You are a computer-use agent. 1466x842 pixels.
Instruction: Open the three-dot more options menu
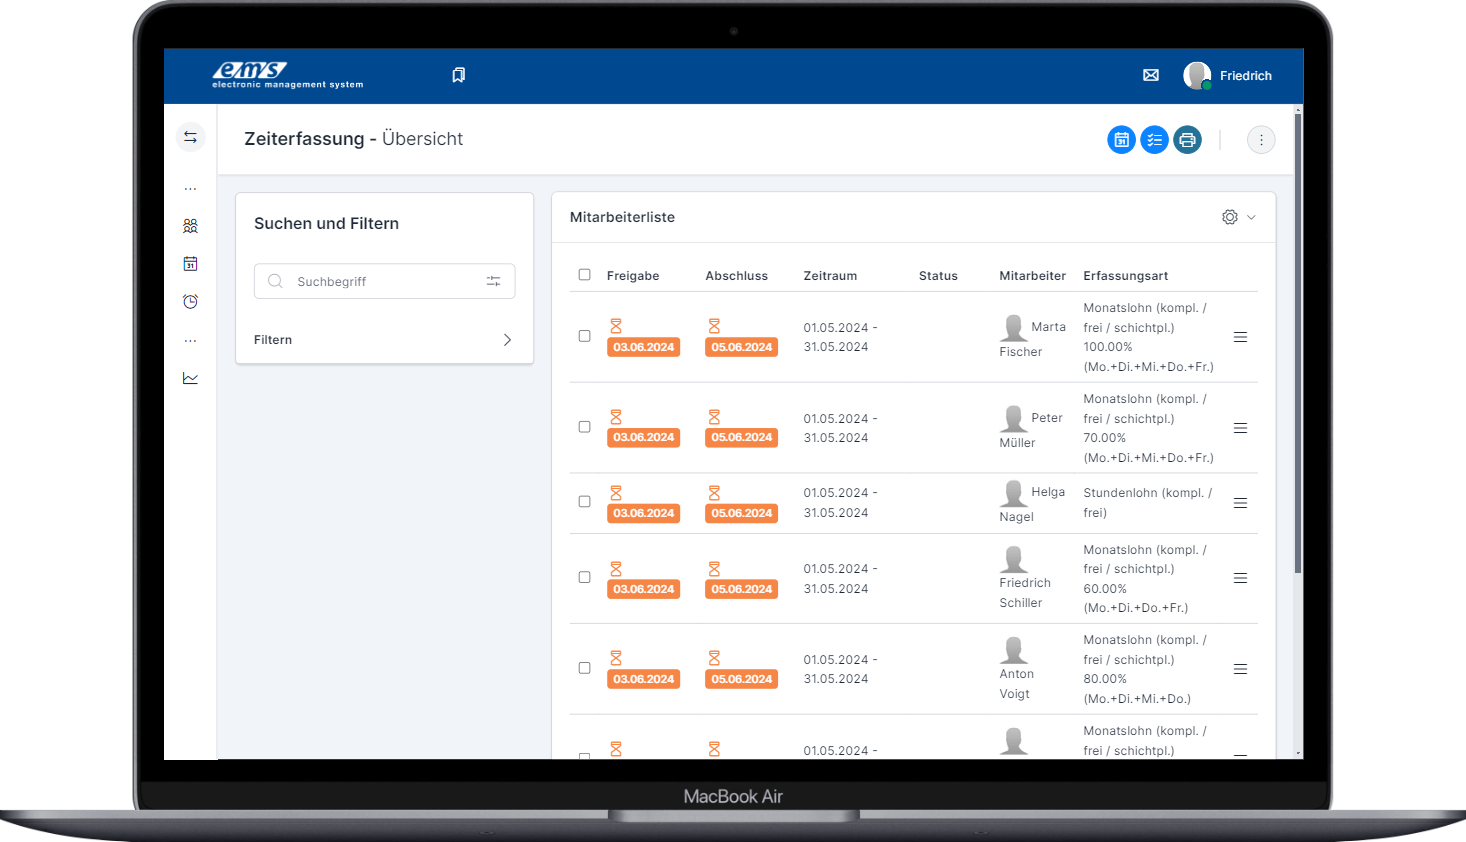point(1261,140)
